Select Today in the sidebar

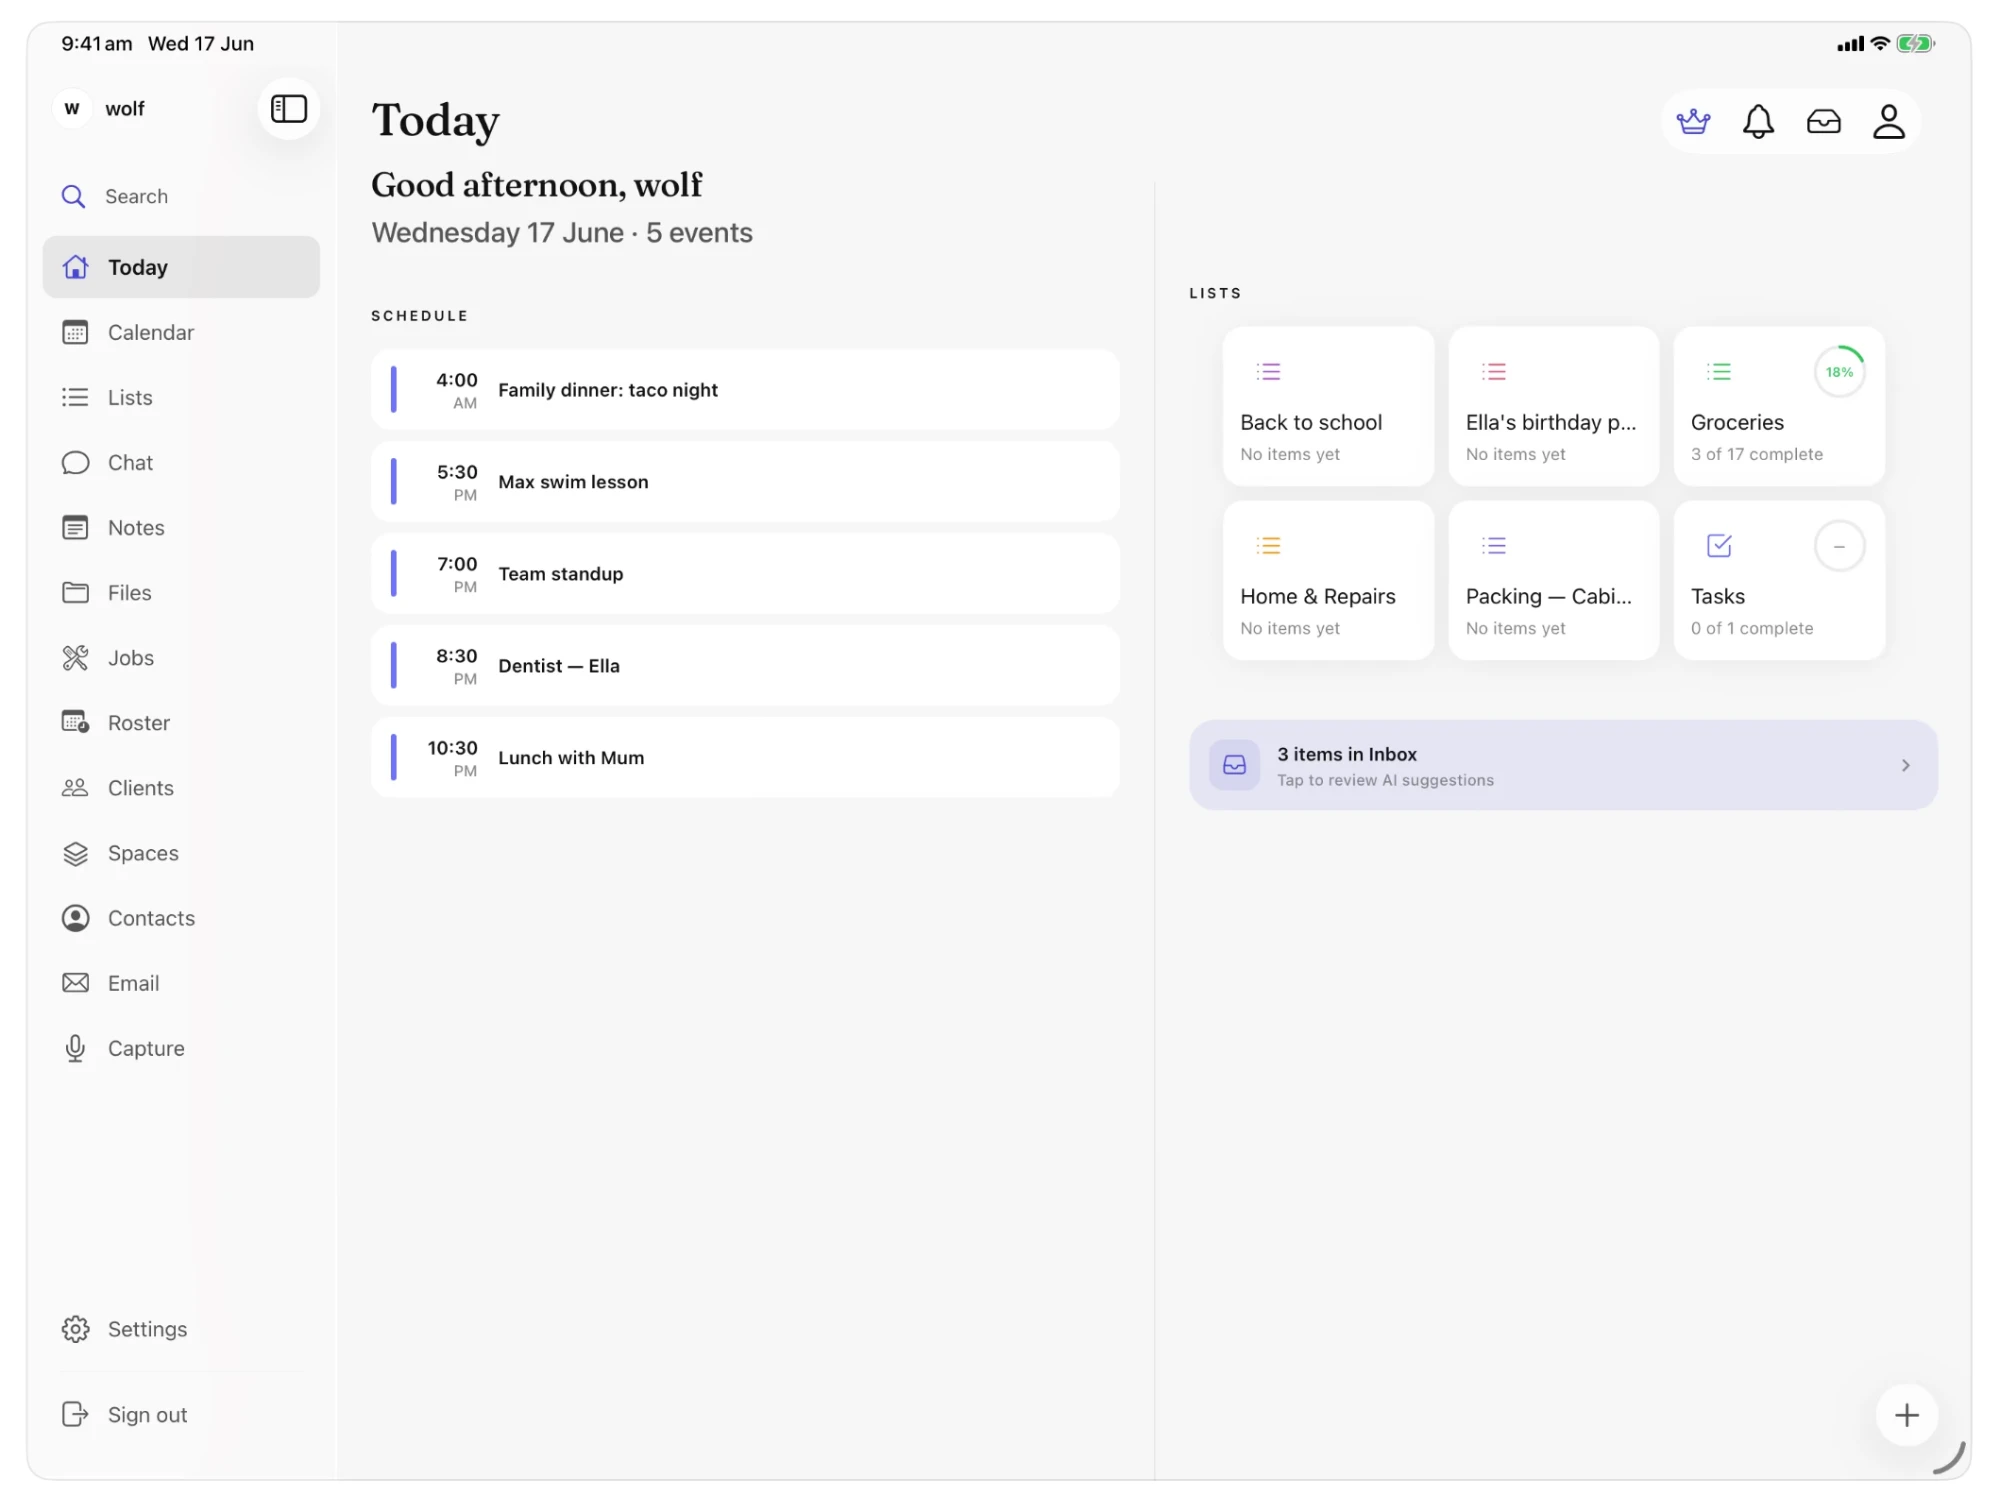(x=181, y=267)
